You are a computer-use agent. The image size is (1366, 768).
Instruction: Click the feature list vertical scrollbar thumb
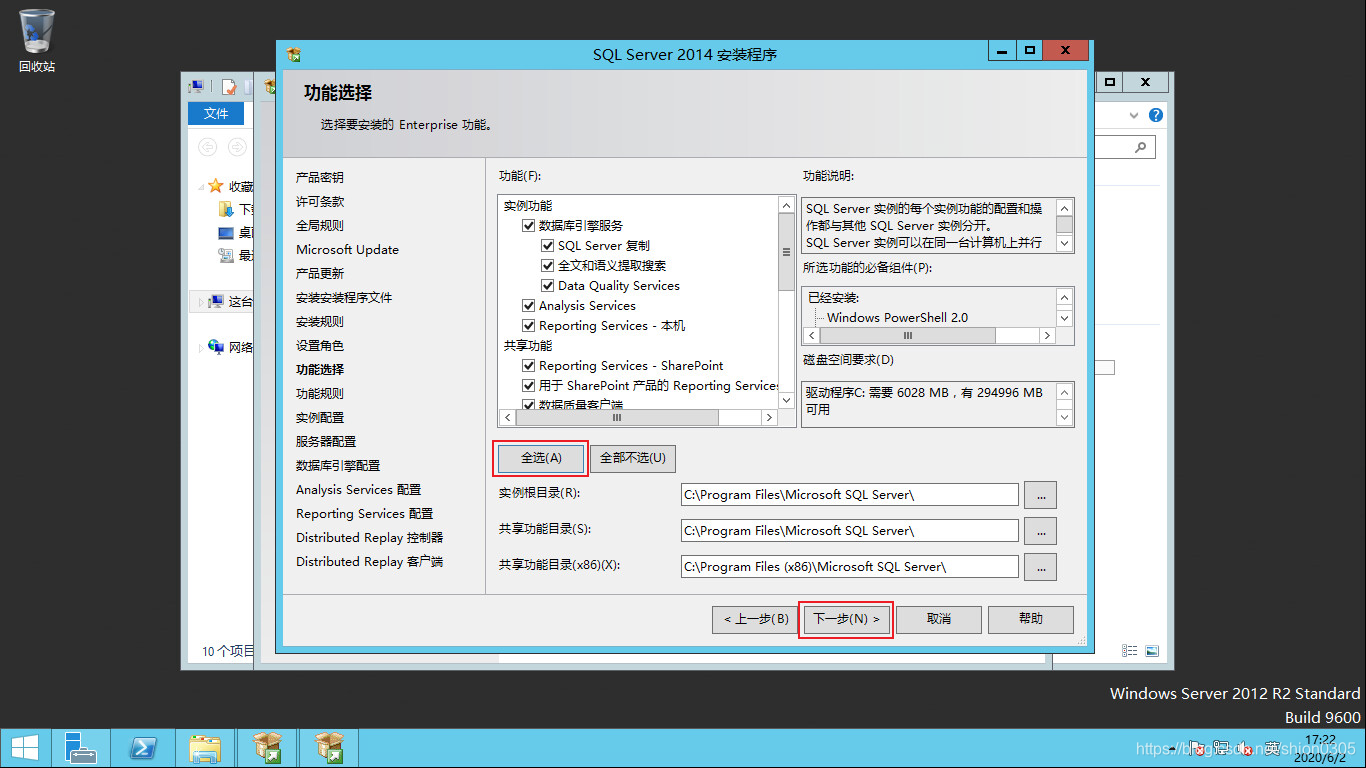coord(786,252)
